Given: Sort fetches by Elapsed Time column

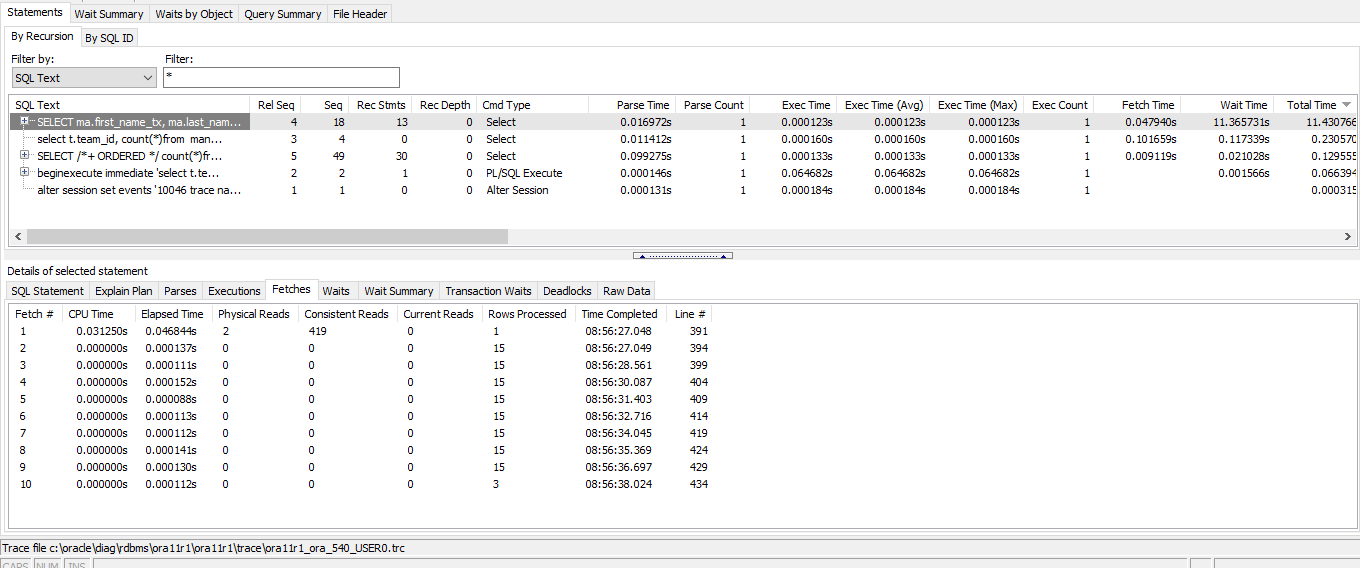Looking at the screenshot, I should 172,314.
